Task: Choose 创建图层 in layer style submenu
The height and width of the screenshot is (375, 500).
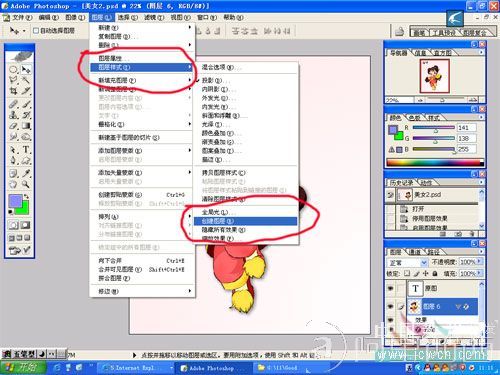Action: click(245, 221)
